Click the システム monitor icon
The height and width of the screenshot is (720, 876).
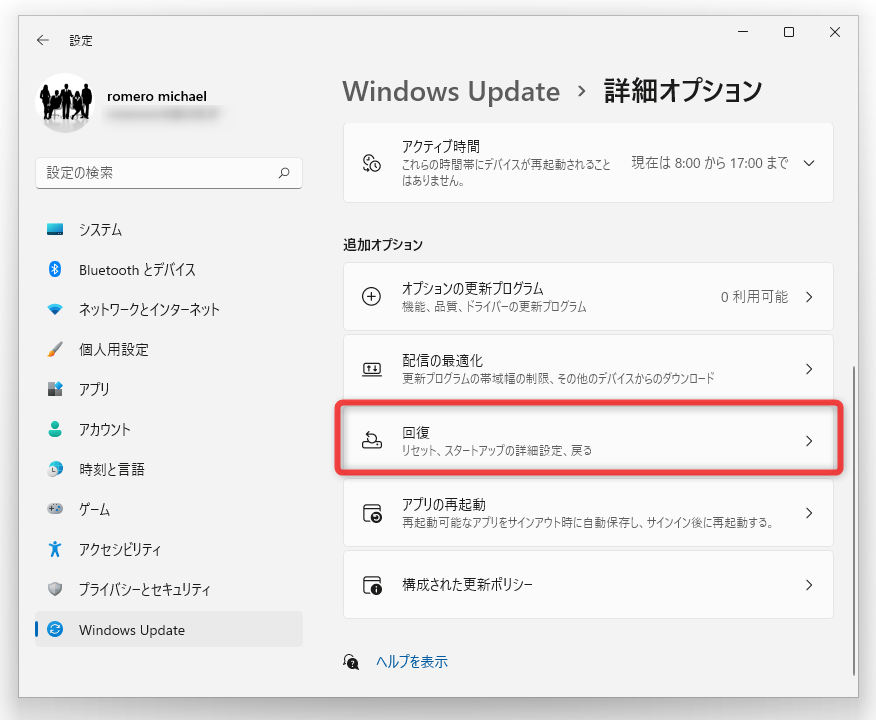point(55,230)
